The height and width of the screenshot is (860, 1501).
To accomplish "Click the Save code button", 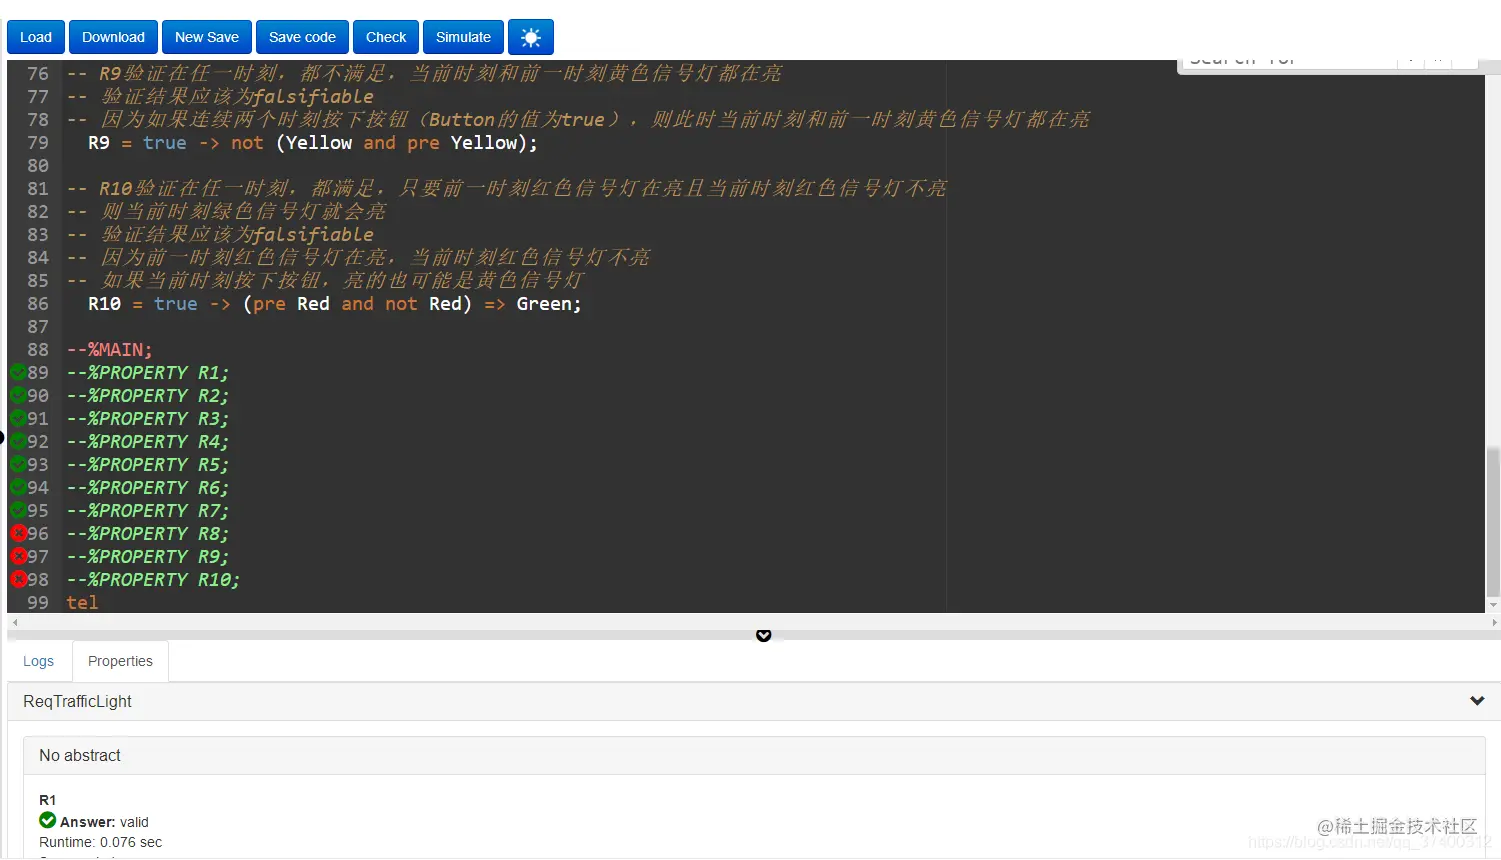I will coord(302,37).
